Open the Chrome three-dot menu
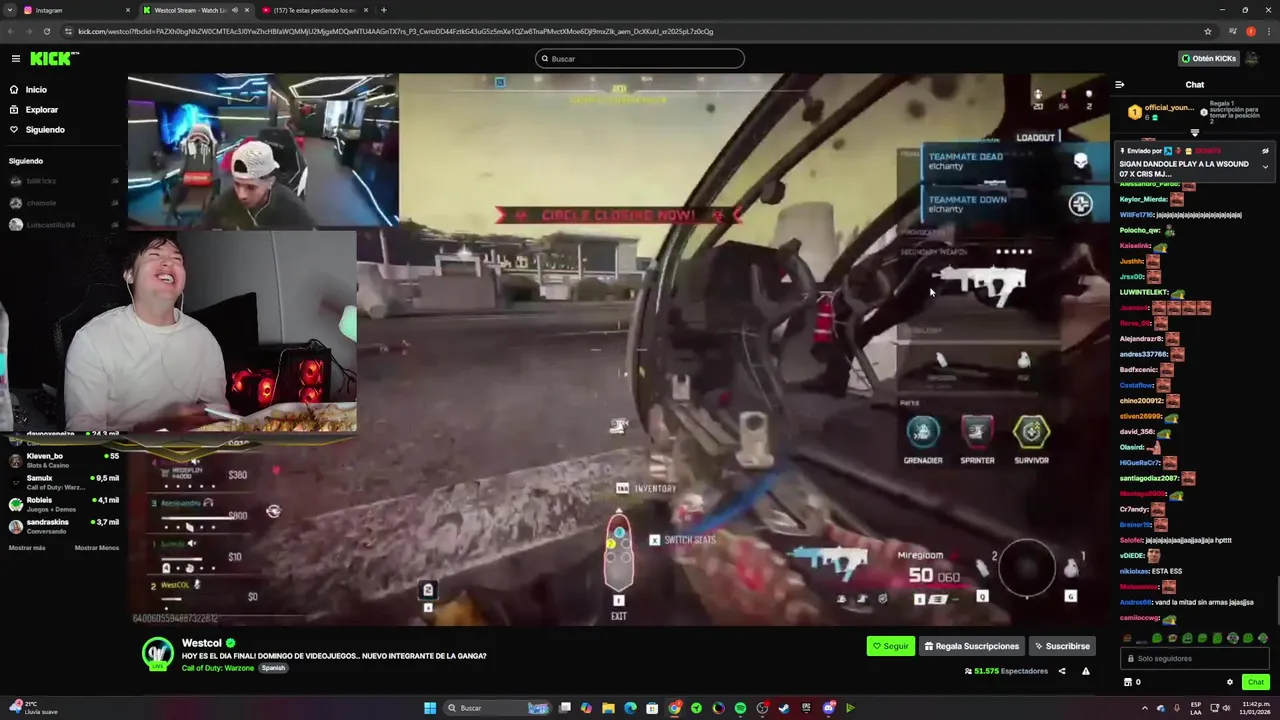1280x720 pixels. tap(1269, 31)
